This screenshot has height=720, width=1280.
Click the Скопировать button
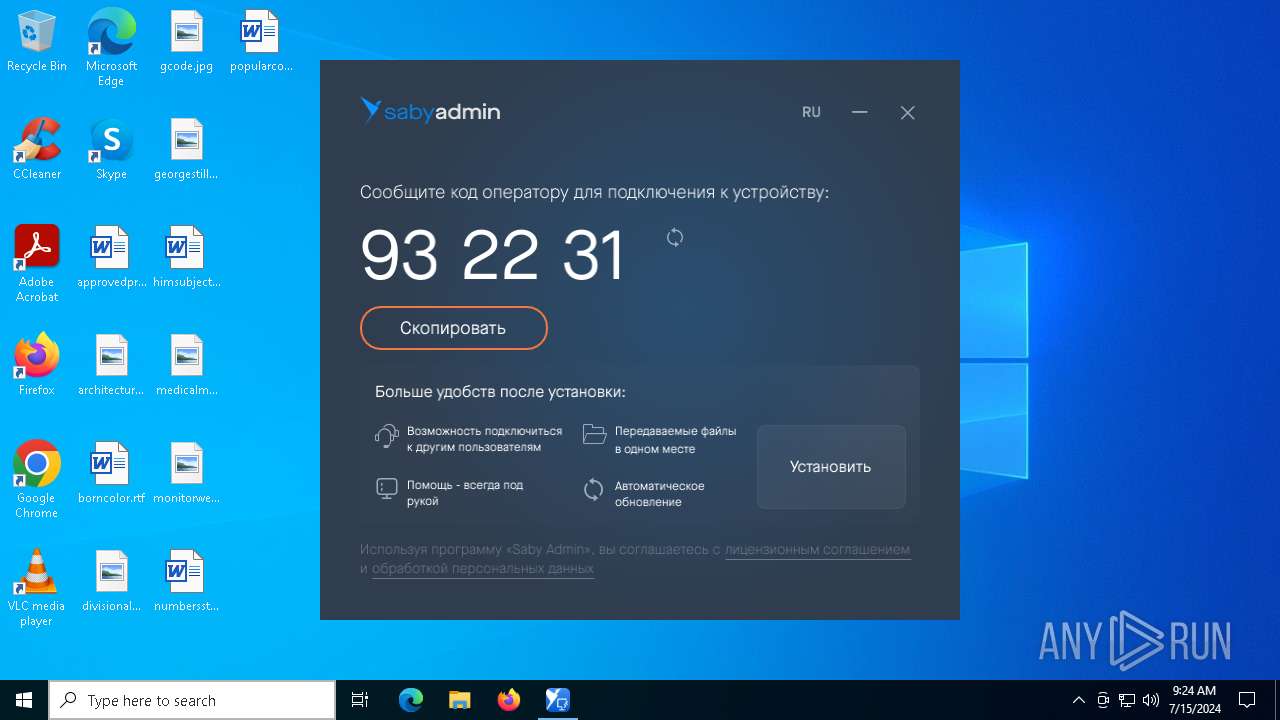[x=454, y=328]
